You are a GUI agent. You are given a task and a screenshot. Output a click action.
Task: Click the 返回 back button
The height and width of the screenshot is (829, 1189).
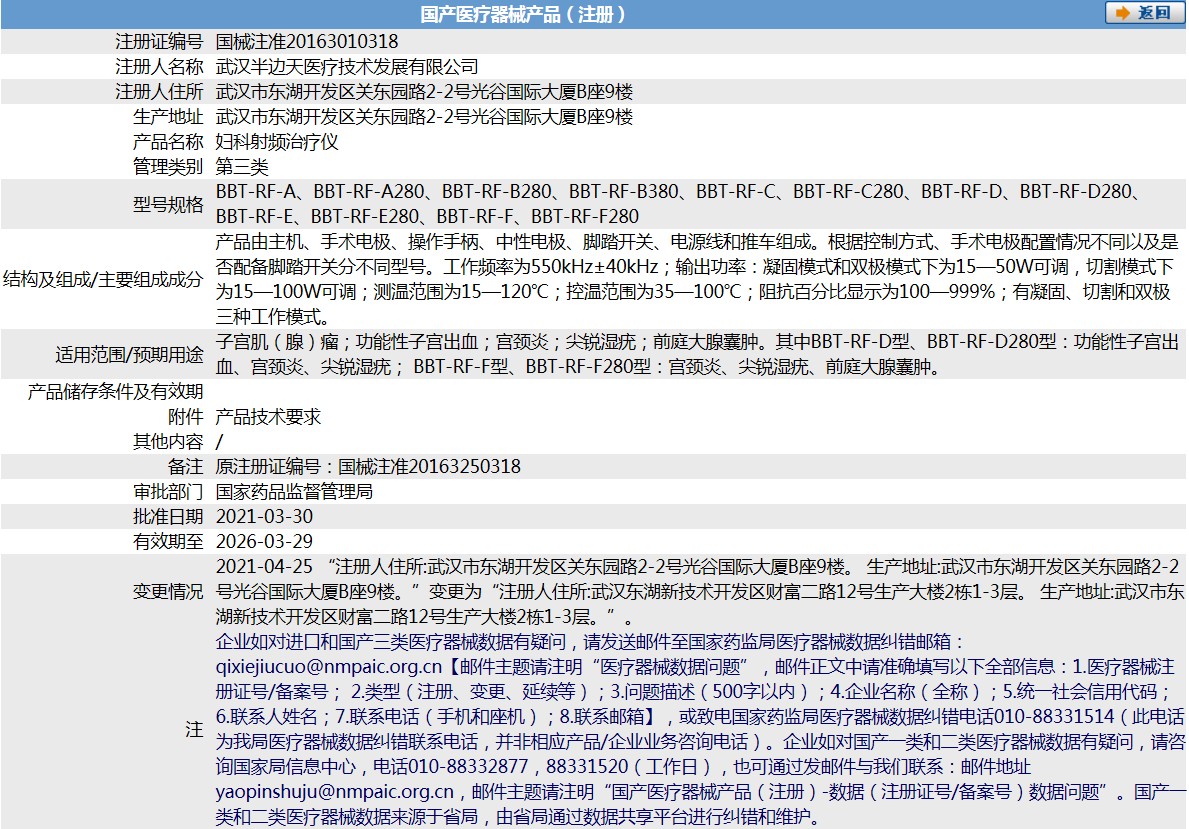point(1144,13)
